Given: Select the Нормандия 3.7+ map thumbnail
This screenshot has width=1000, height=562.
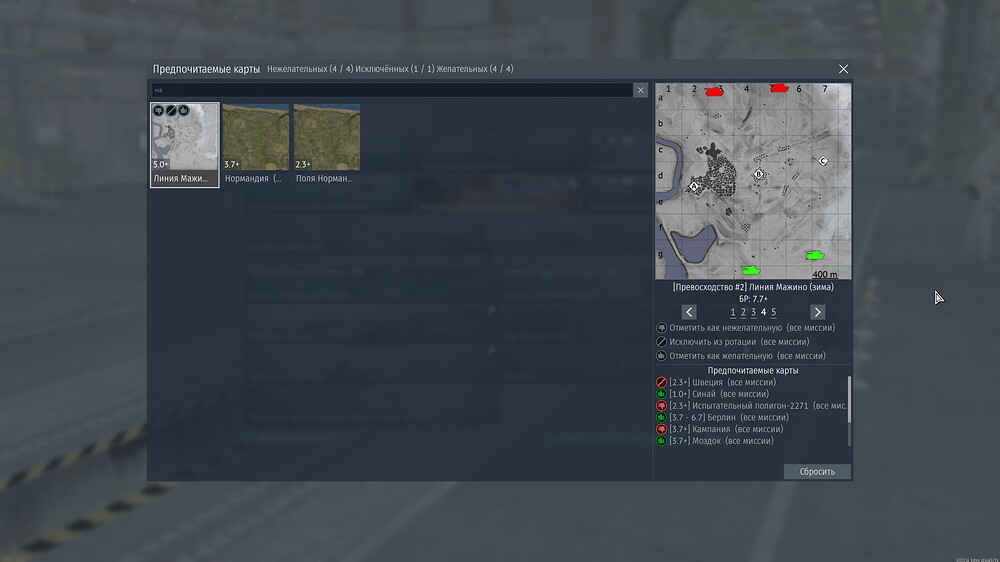Looking at the screenshot, I should [256, 145].
